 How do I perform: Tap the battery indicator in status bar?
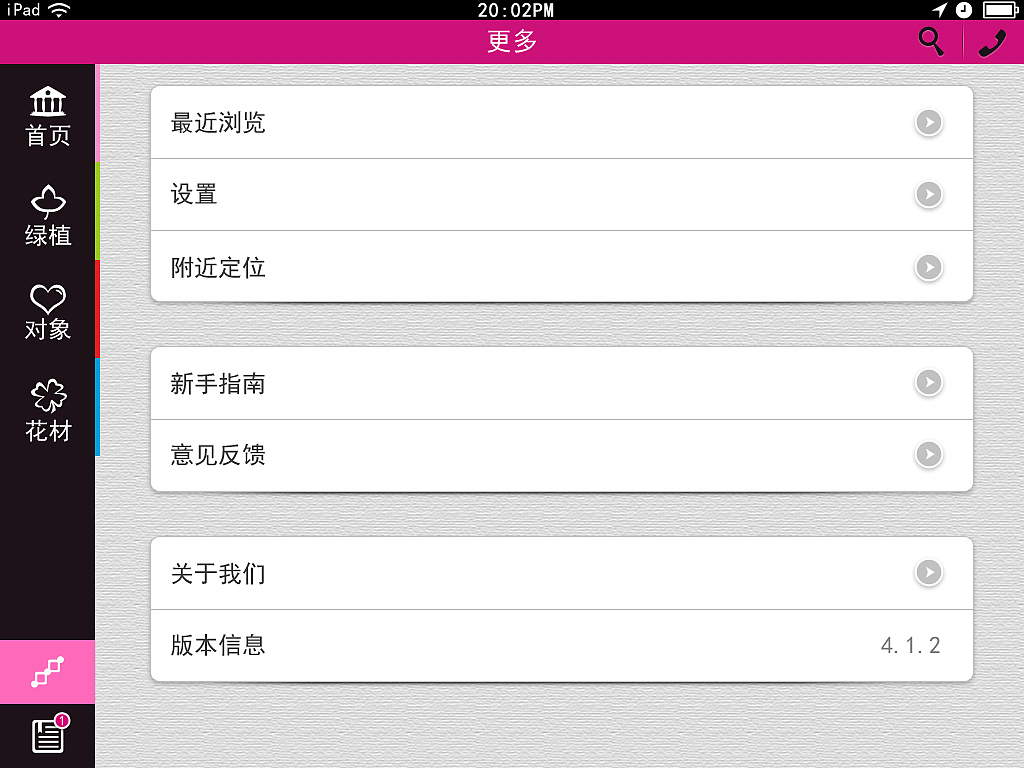tap(1000, 10)
